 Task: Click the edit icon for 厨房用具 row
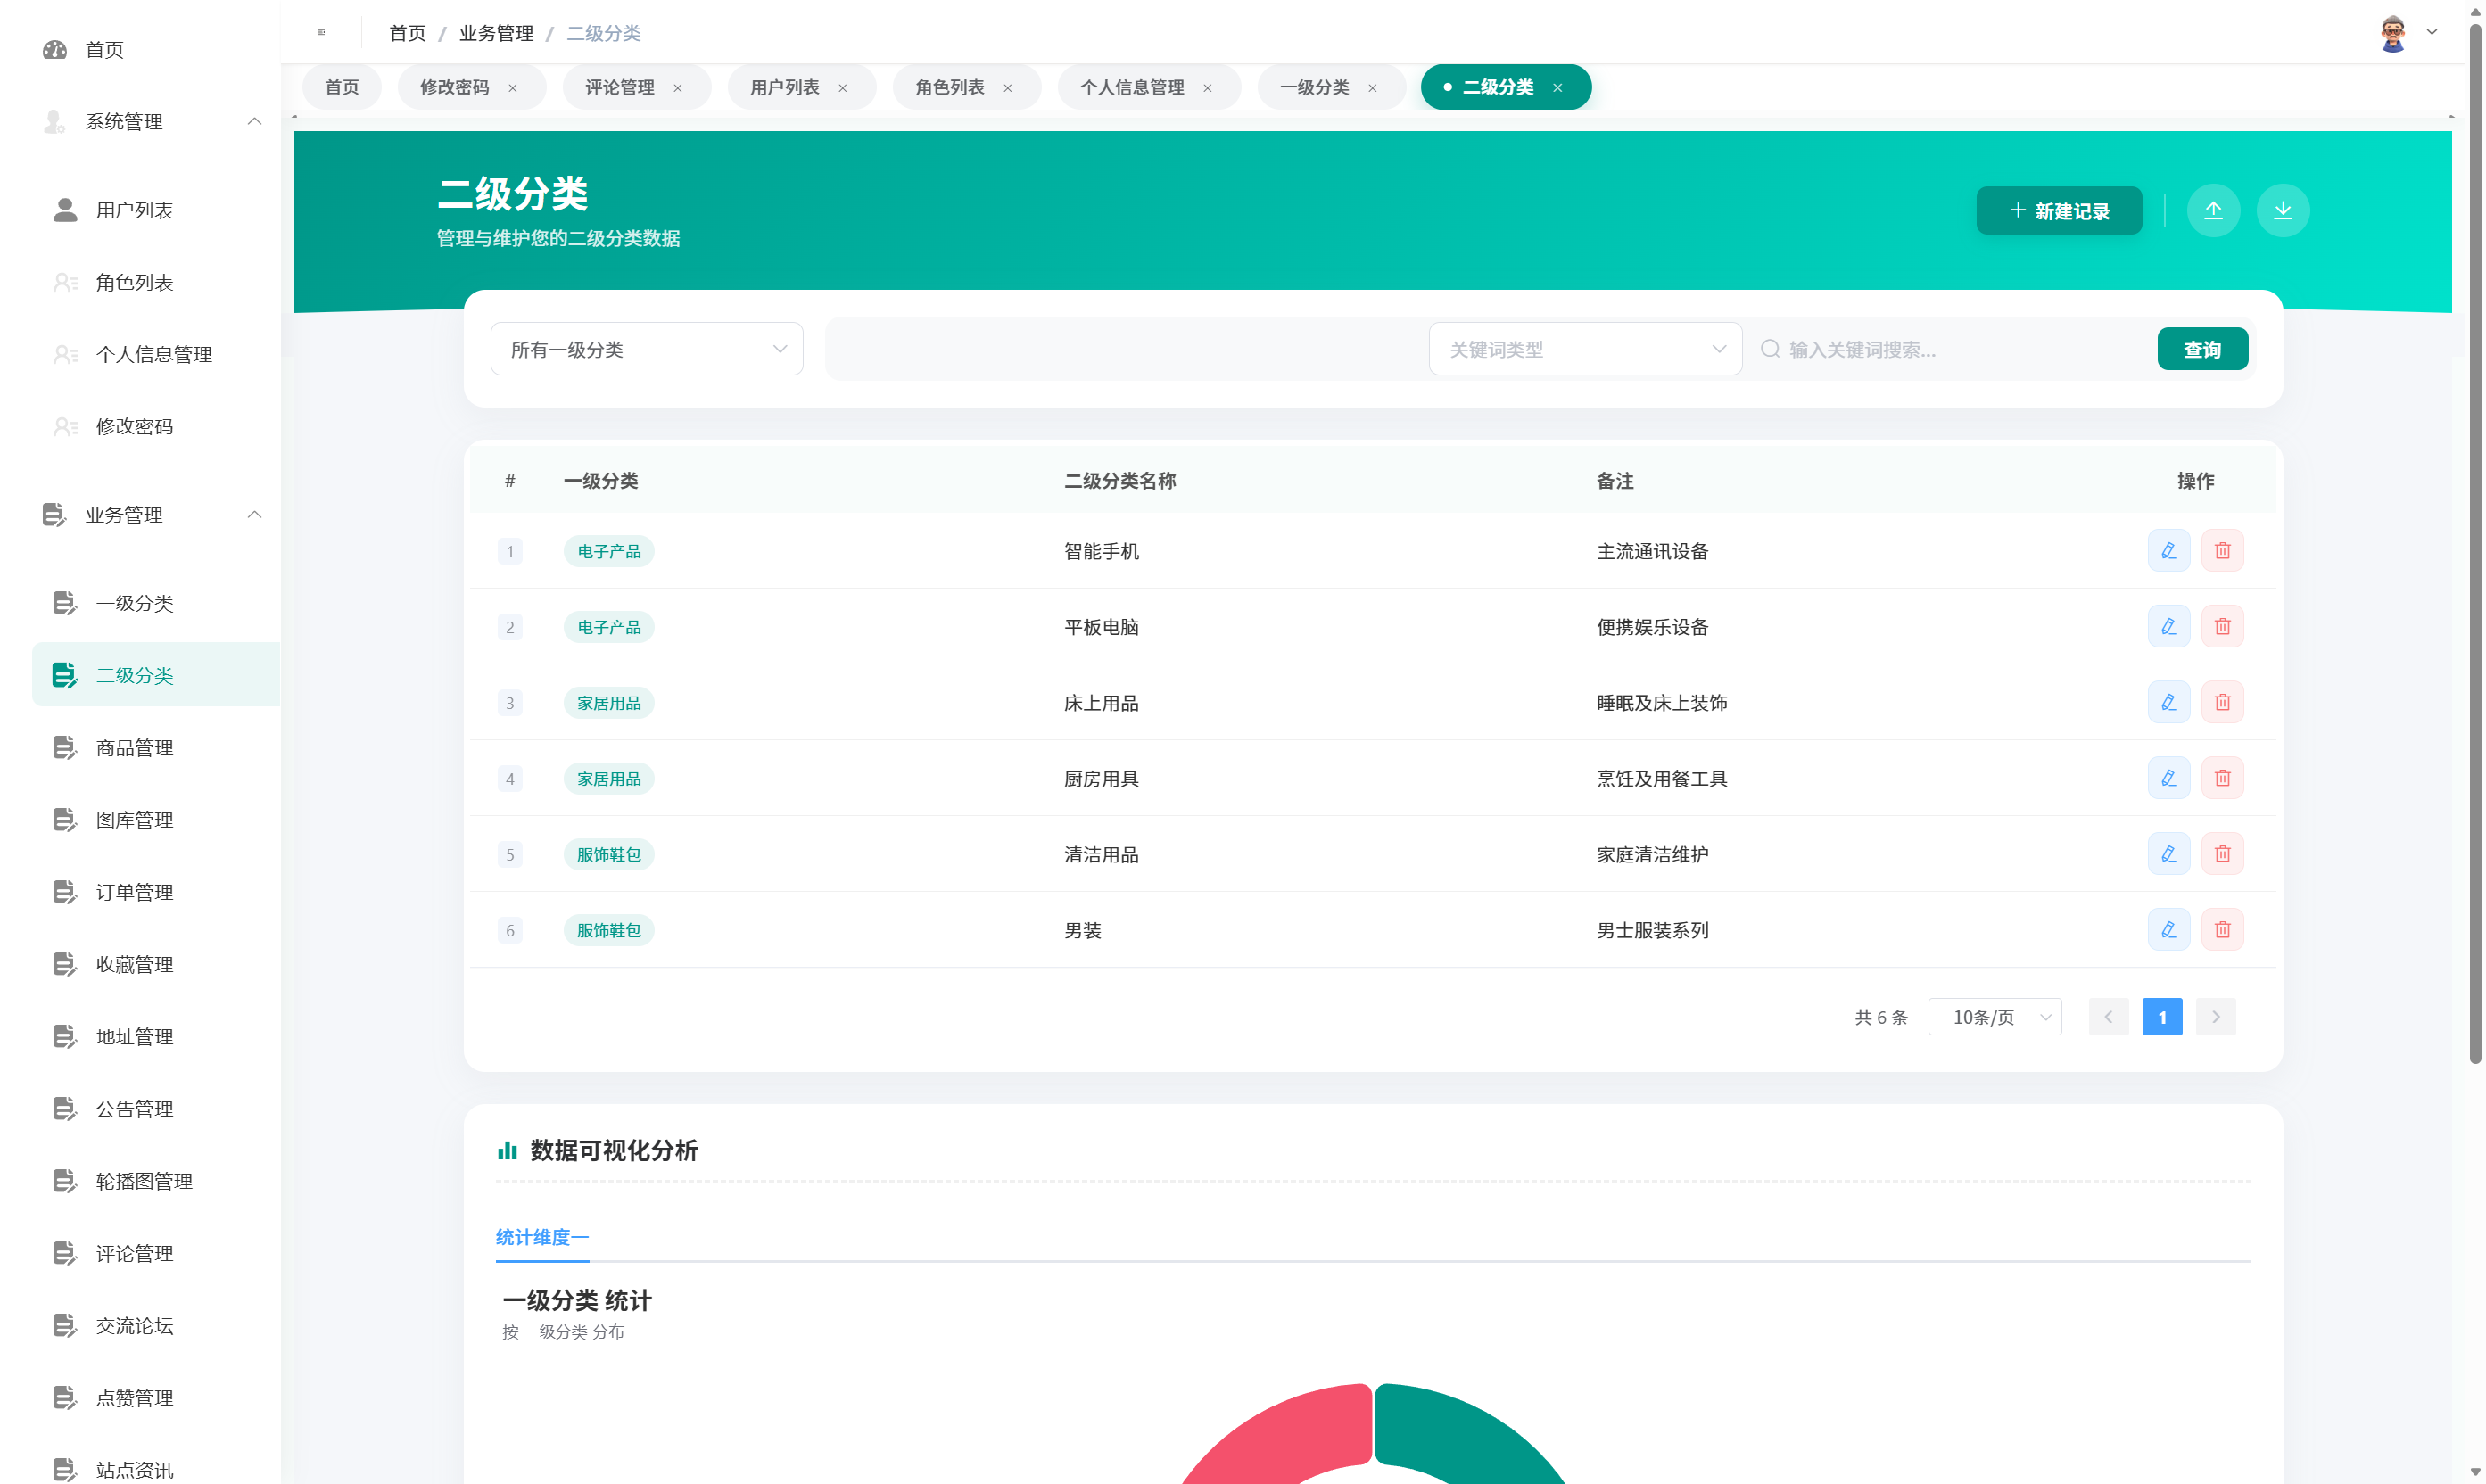click(x=2168, y=777)
